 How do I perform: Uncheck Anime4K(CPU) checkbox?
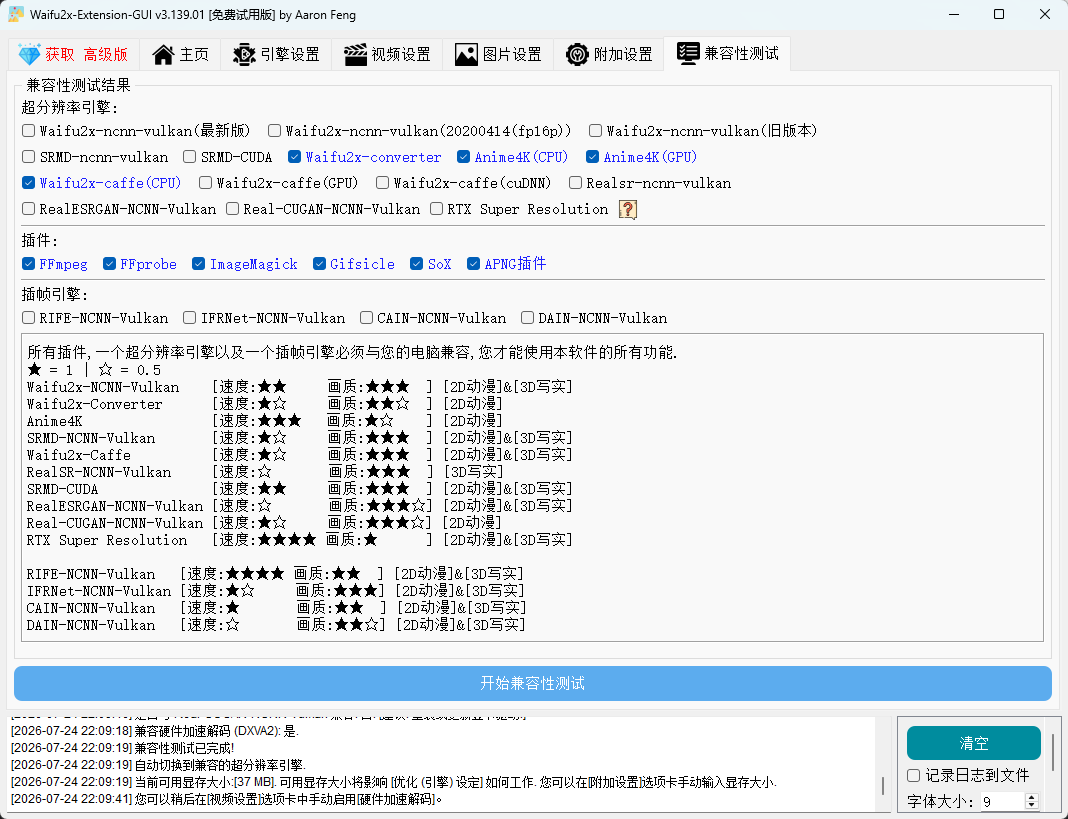pos(463,157)
